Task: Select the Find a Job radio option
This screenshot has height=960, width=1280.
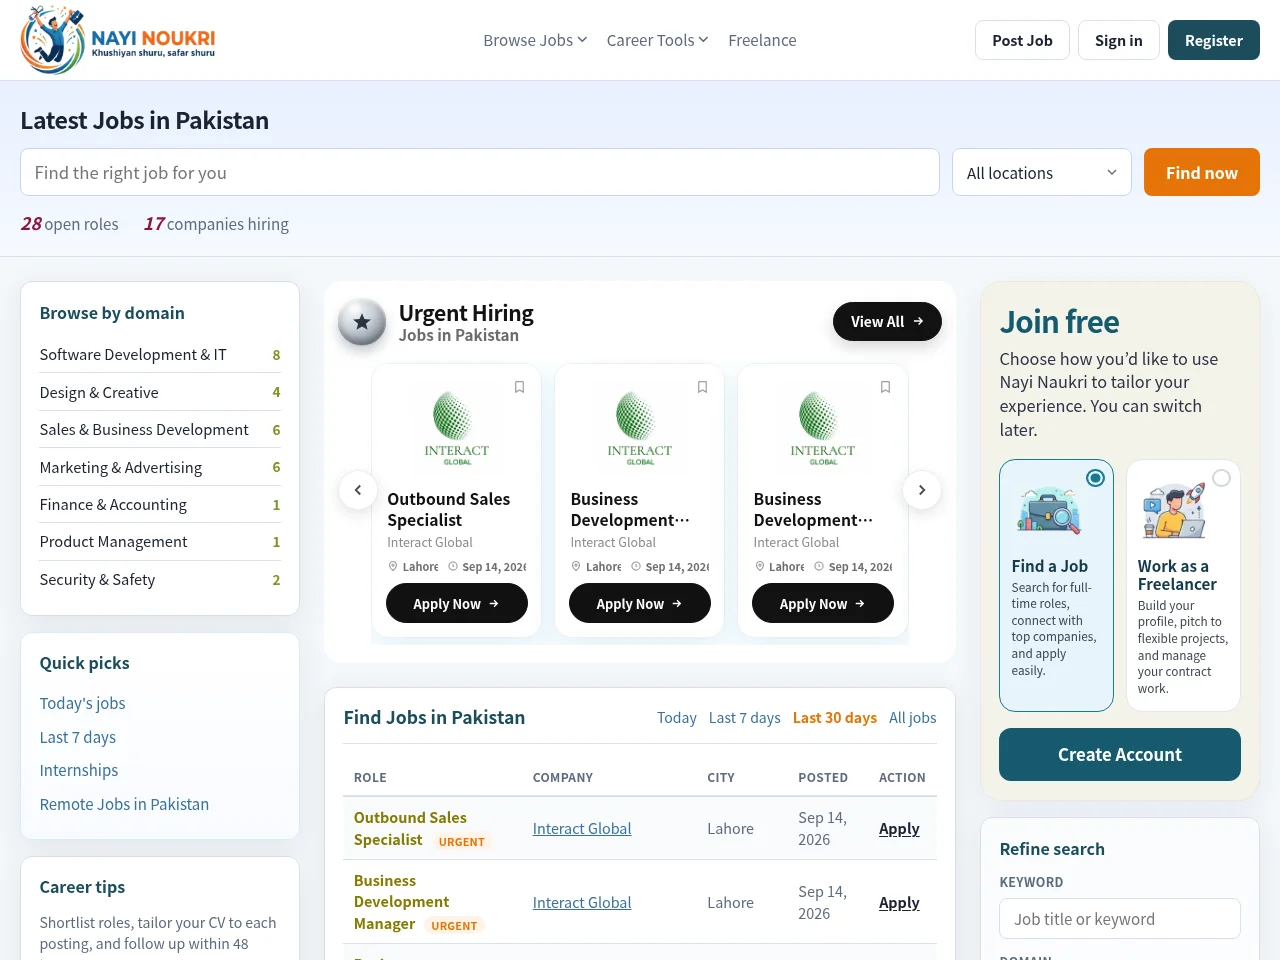Action: tap(1096, 478)
